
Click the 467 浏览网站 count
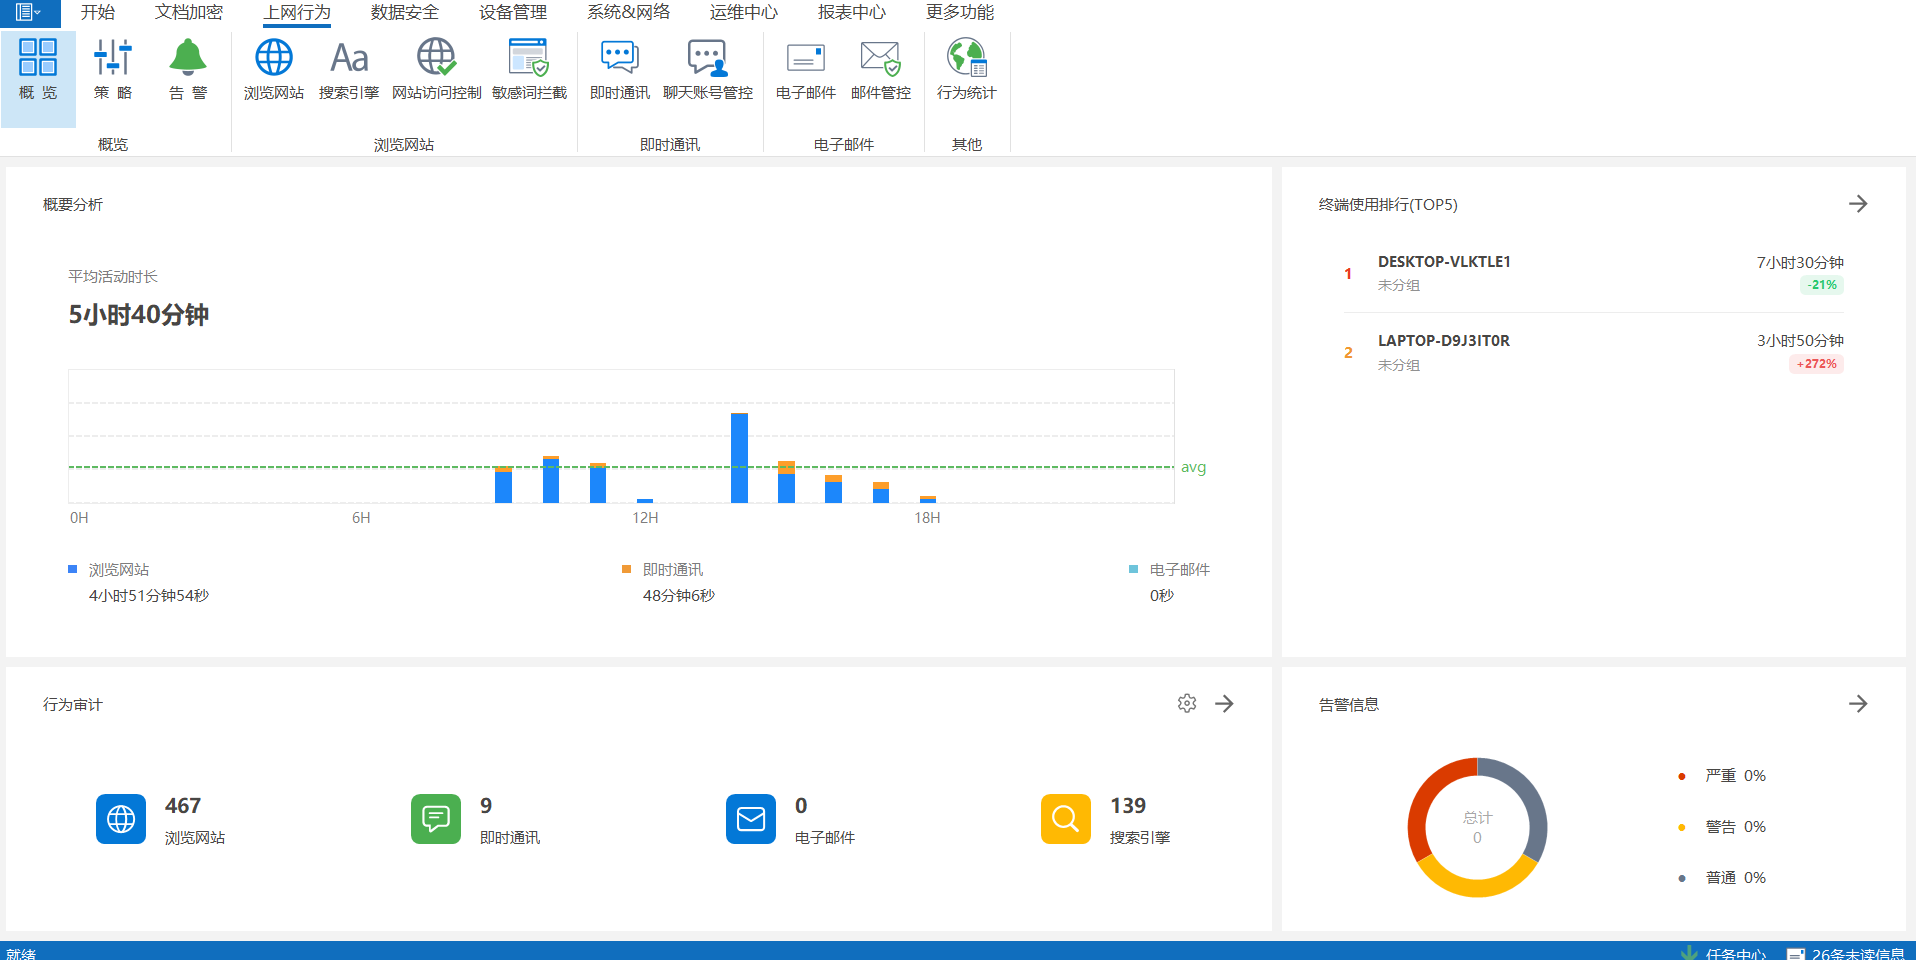point(183,806)
